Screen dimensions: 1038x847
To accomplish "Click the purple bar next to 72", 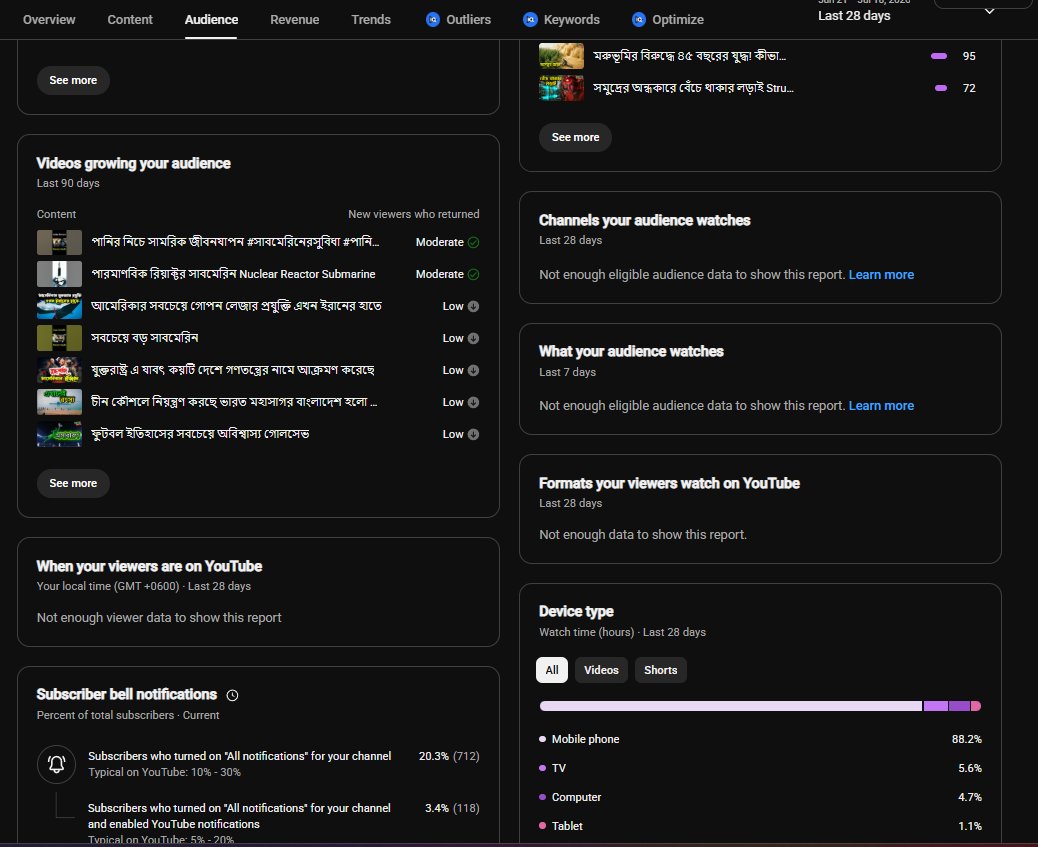I will (941, 88).
